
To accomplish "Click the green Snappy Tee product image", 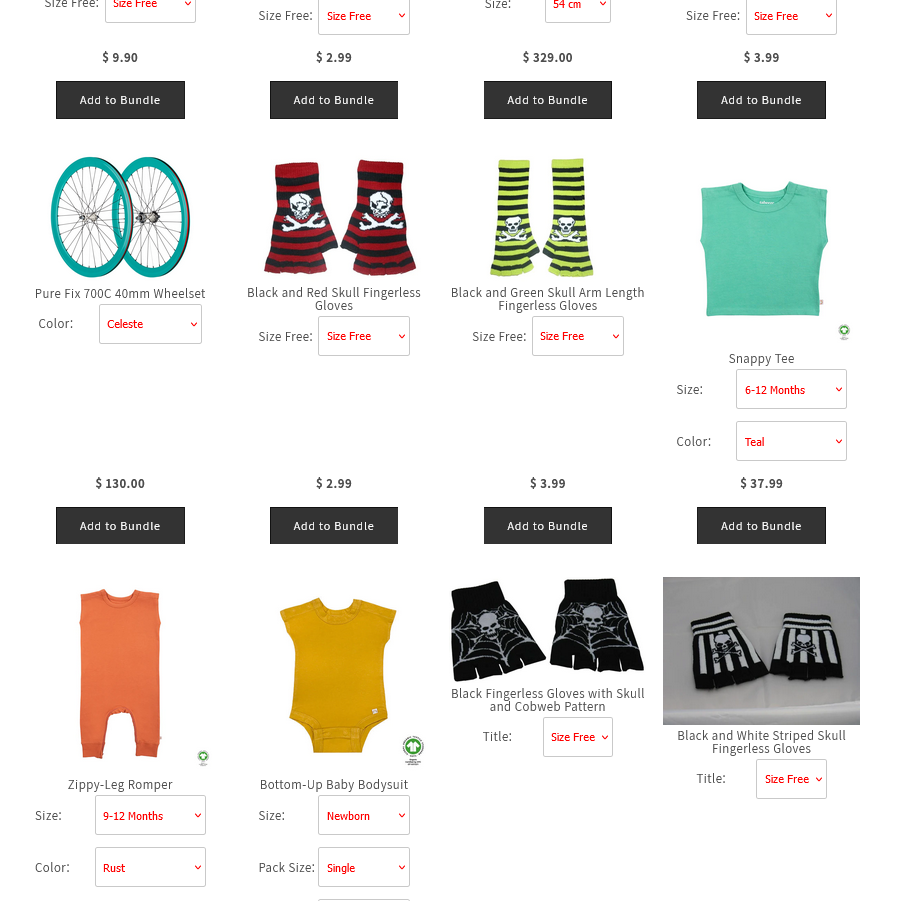I will point(763,249).
